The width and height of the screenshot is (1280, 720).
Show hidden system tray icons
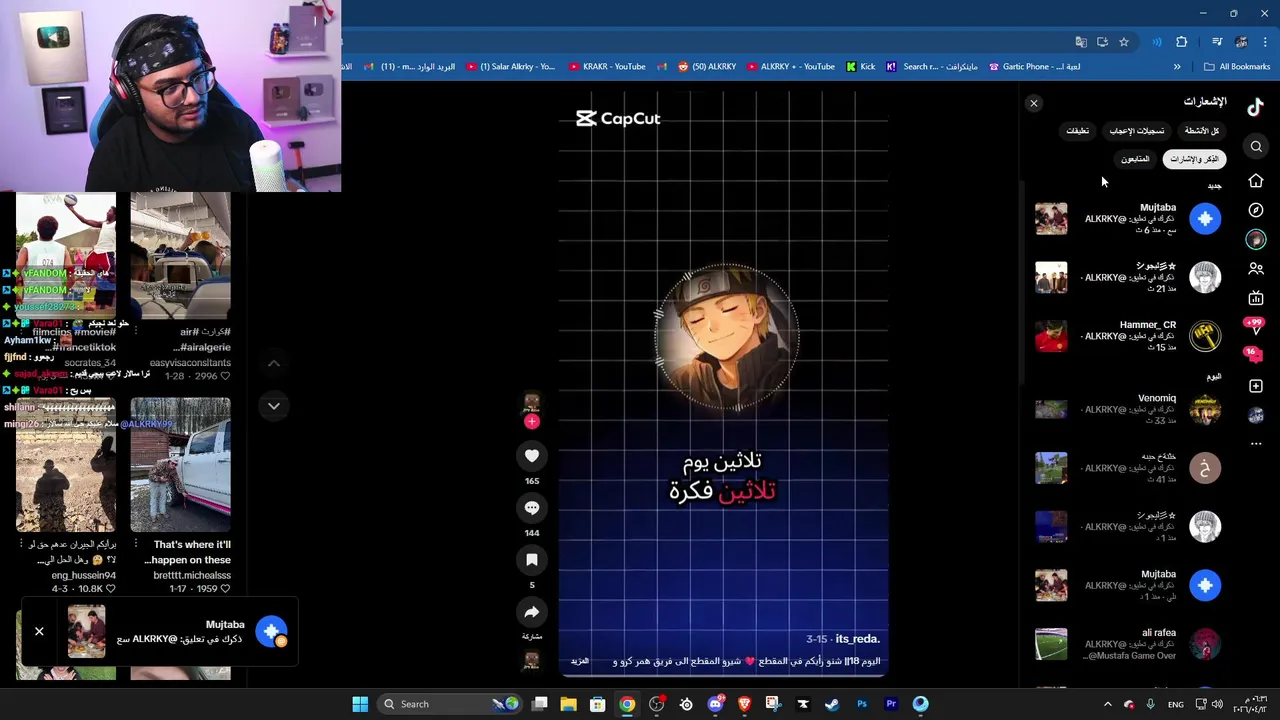(x=1107, y=704)
